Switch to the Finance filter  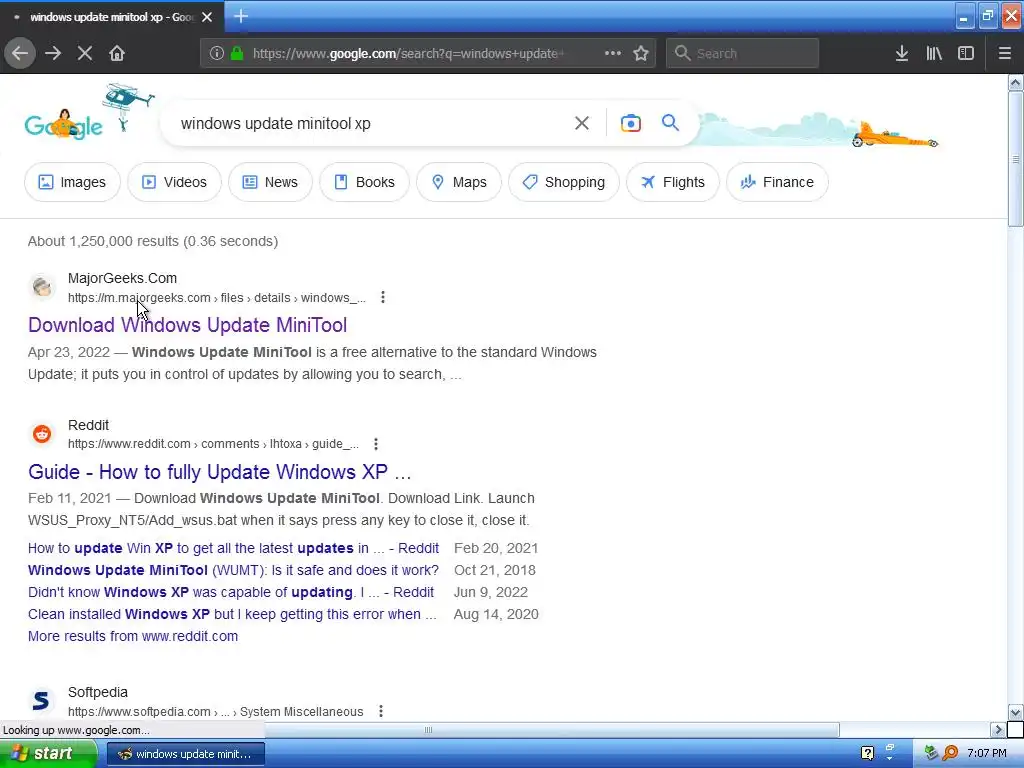tap(777, 182)
